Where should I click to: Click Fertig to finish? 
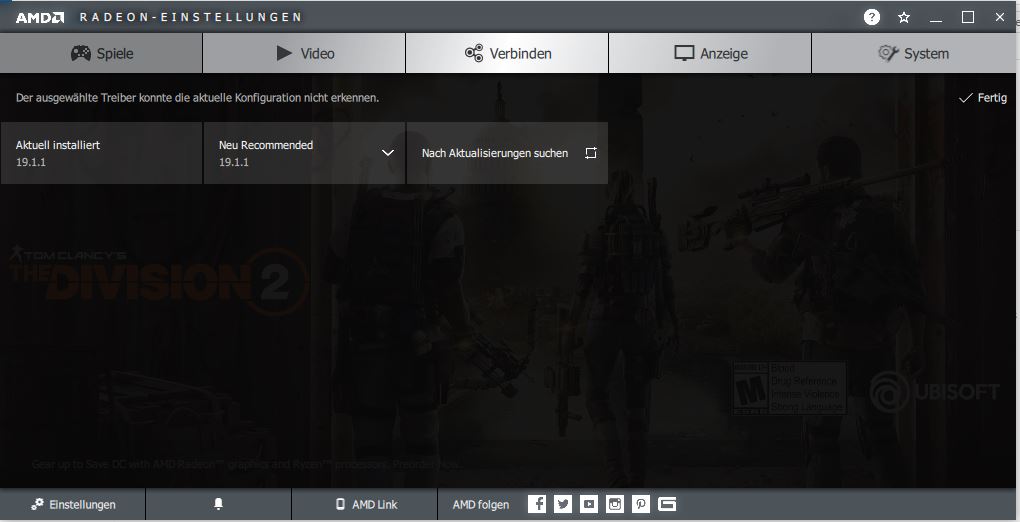(x=983, y=98)
